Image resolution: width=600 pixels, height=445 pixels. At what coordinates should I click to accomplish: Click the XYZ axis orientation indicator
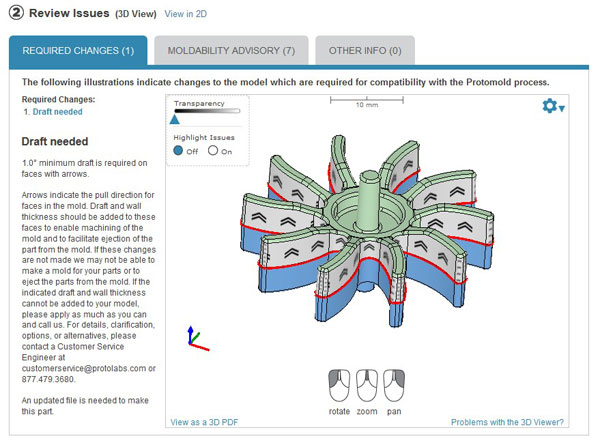click(198, 338)
